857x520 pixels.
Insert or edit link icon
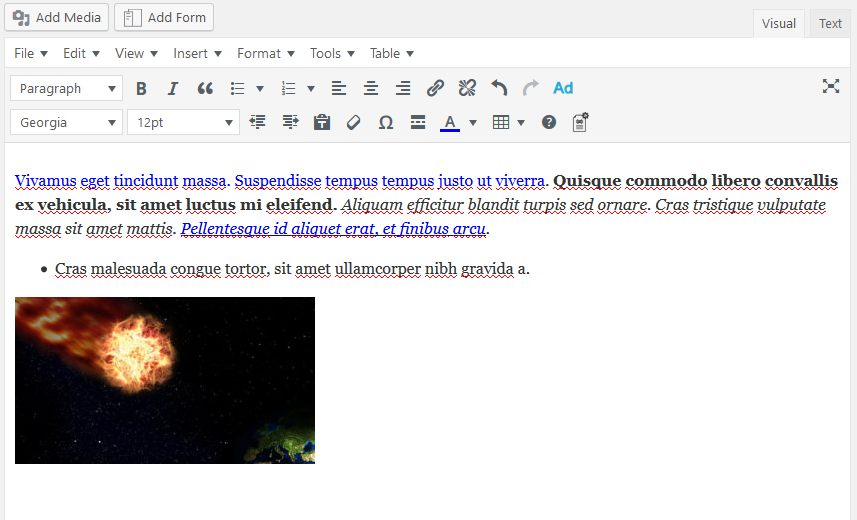coord(435,88)
